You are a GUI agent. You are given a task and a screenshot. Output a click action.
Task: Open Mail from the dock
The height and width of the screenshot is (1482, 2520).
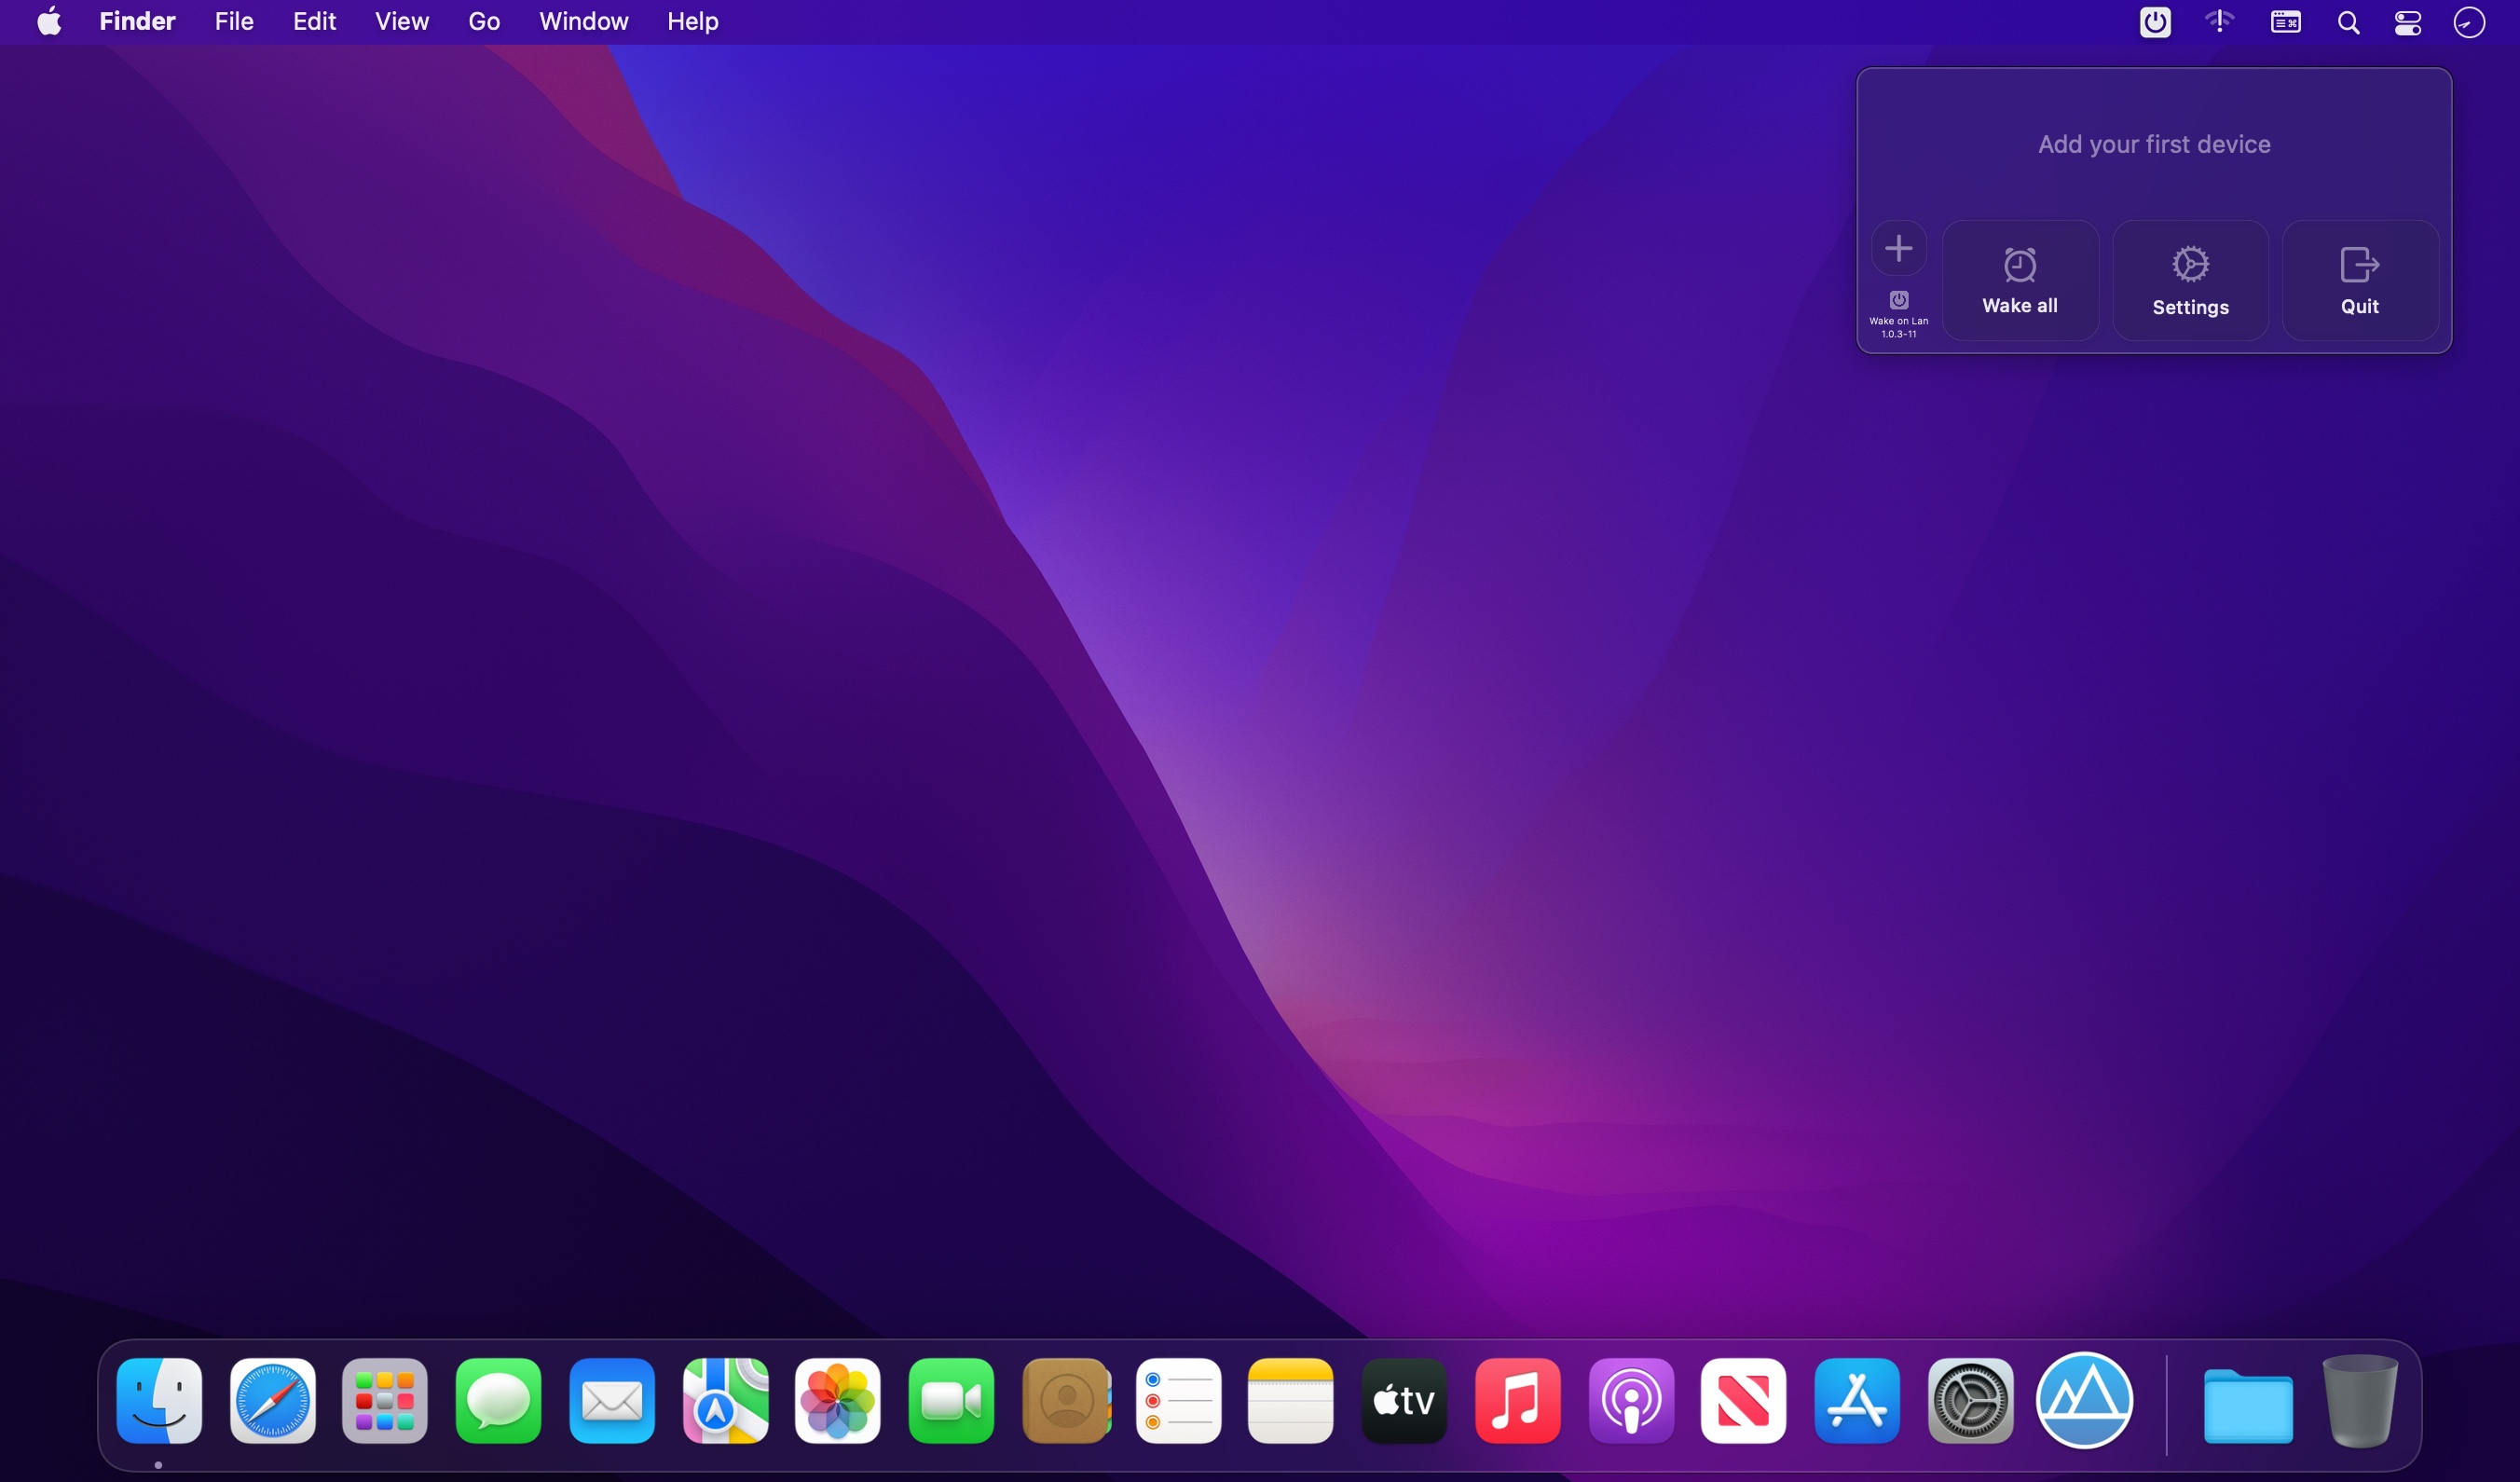coord(612,1401)
